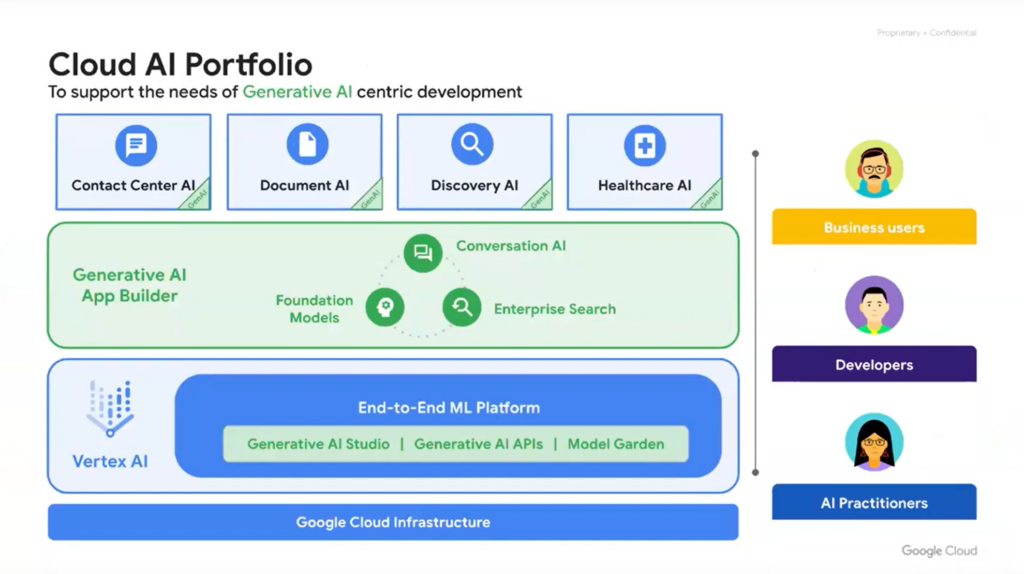Click the Cloud AI Portfolio title
Viewport: 1024px width, 574px height.
click(180, 65)
